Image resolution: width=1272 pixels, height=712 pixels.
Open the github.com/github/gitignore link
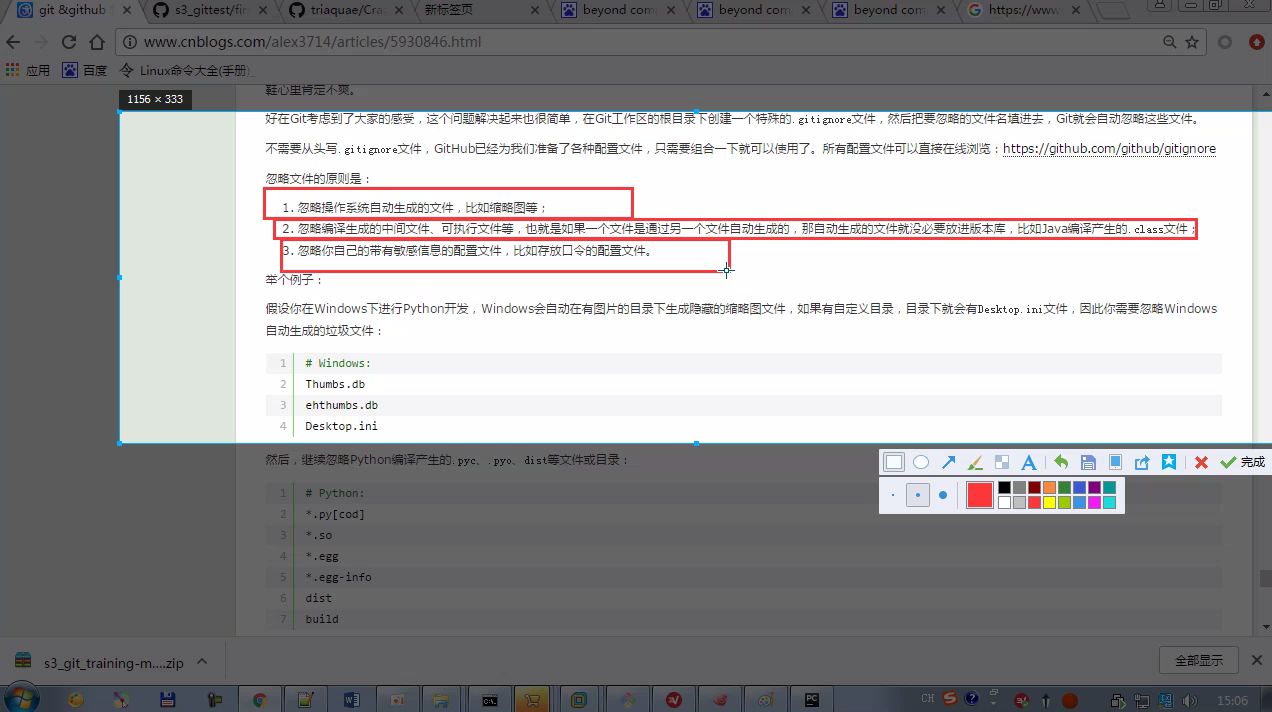click(1109, 148)
